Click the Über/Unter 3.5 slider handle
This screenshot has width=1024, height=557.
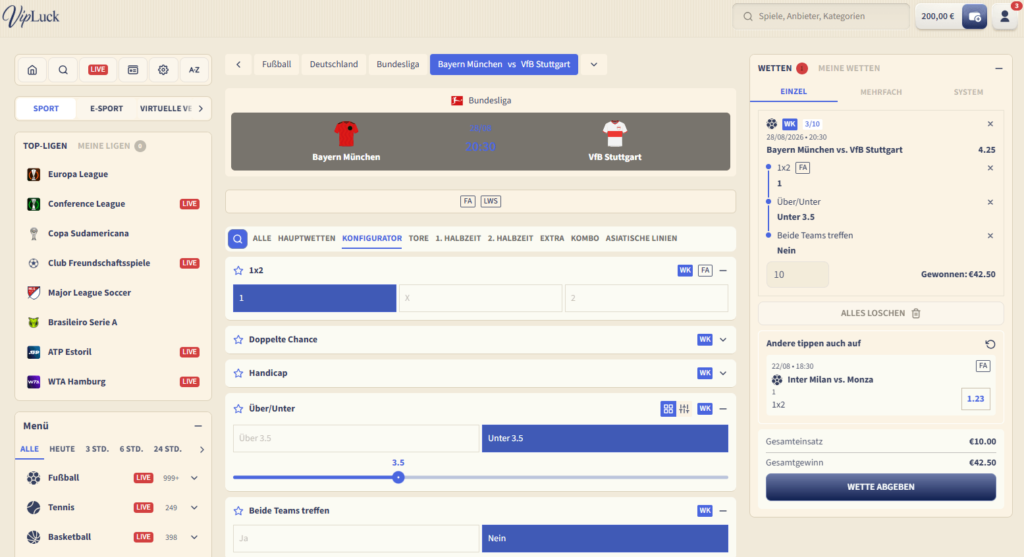click(398, 477)
